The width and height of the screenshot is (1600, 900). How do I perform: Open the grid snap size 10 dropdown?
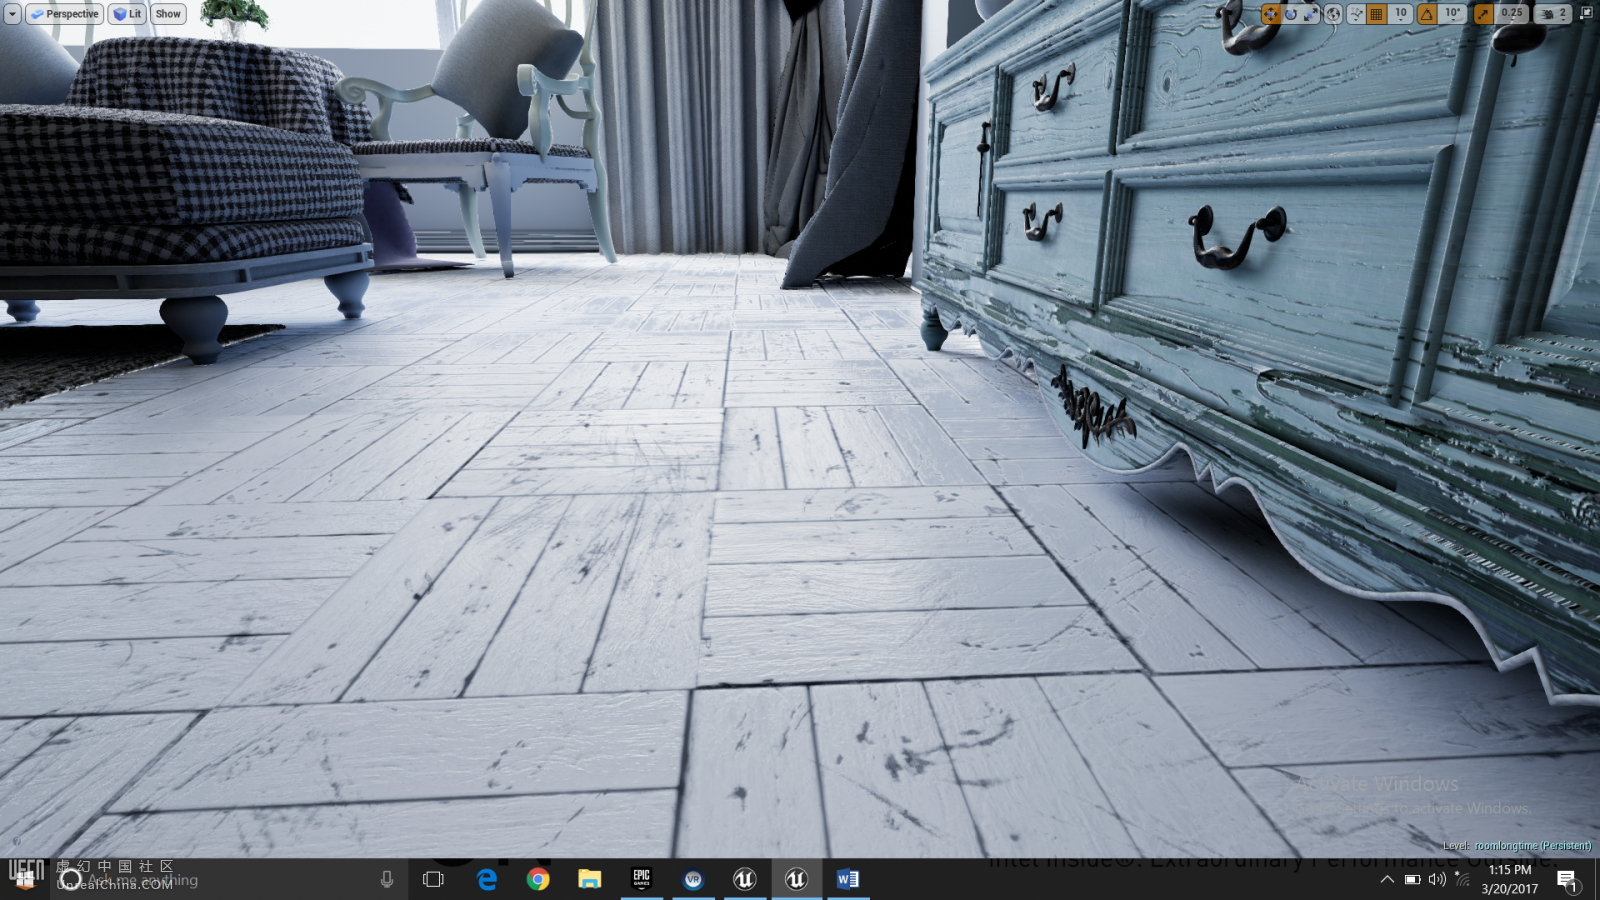pos(1401,14)
